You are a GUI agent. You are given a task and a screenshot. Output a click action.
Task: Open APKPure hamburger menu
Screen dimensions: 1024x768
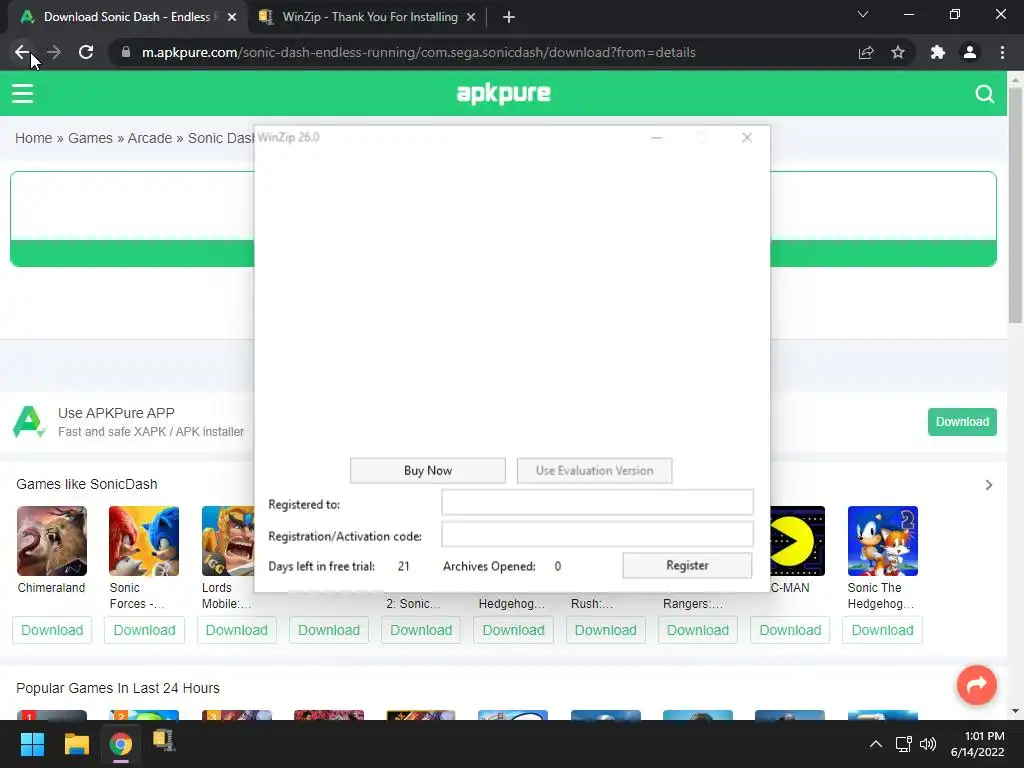(22, 93)
